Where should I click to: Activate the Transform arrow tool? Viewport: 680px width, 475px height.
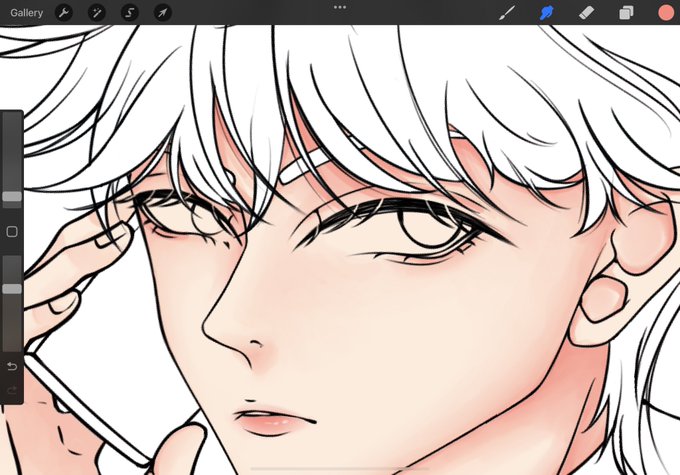(x=163, y=13)
